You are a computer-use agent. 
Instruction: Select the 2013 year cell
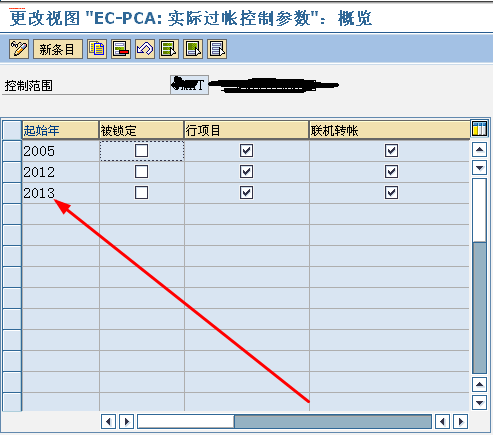coord(60,193)
